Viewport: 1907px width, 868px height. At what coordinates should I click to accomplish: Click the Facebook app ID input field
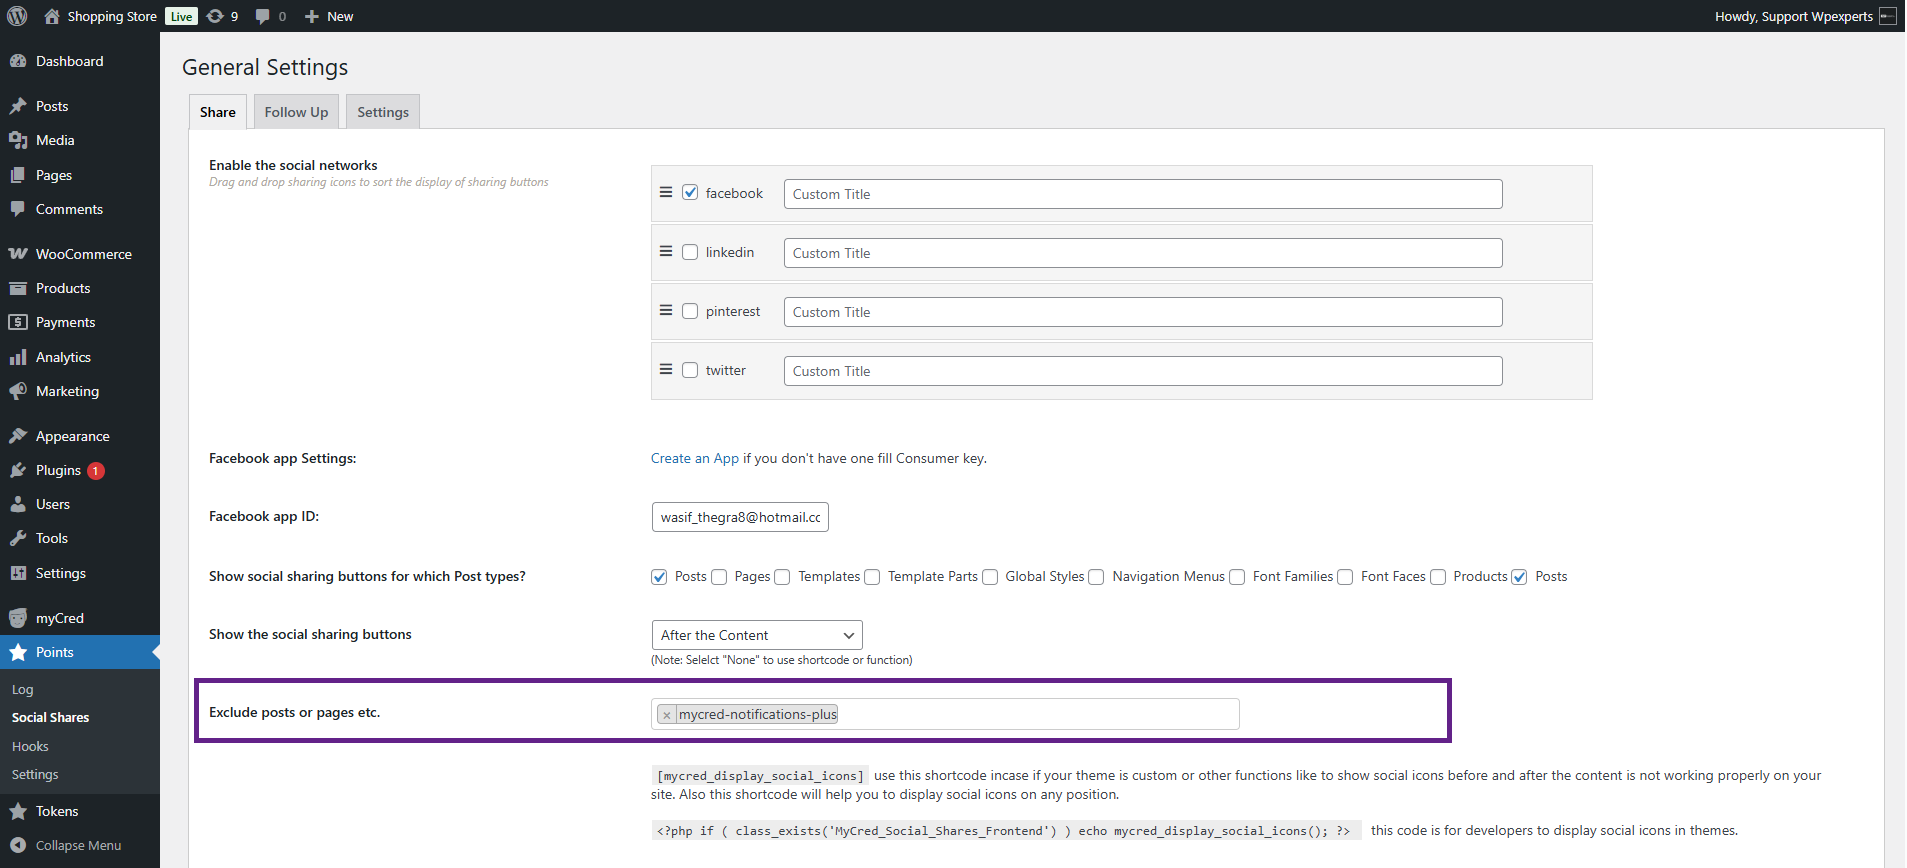[x=740, y=517]
